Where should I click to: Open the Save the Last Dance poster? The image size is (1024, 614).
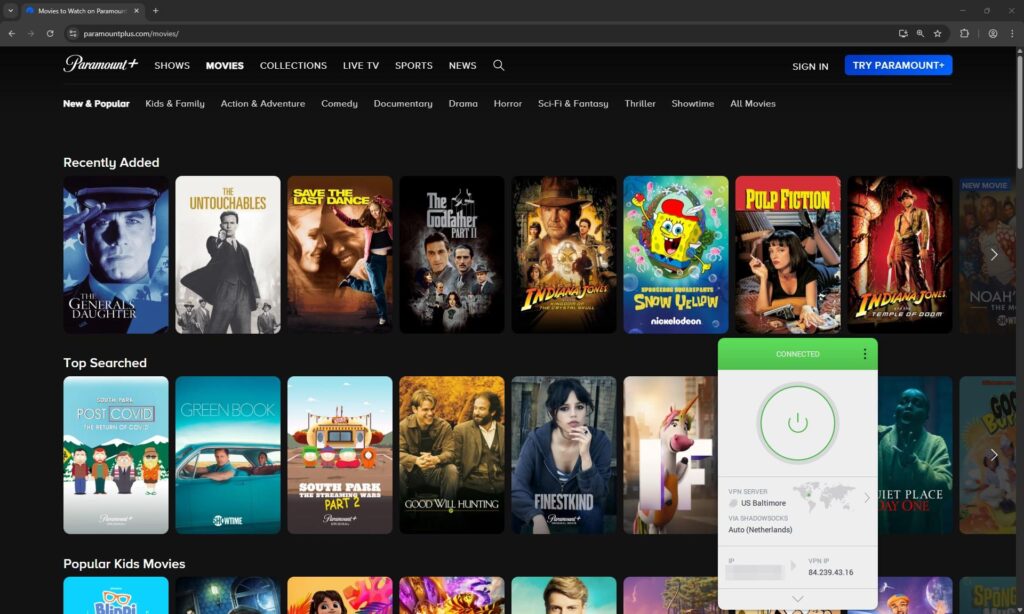[x=340, y=255]
